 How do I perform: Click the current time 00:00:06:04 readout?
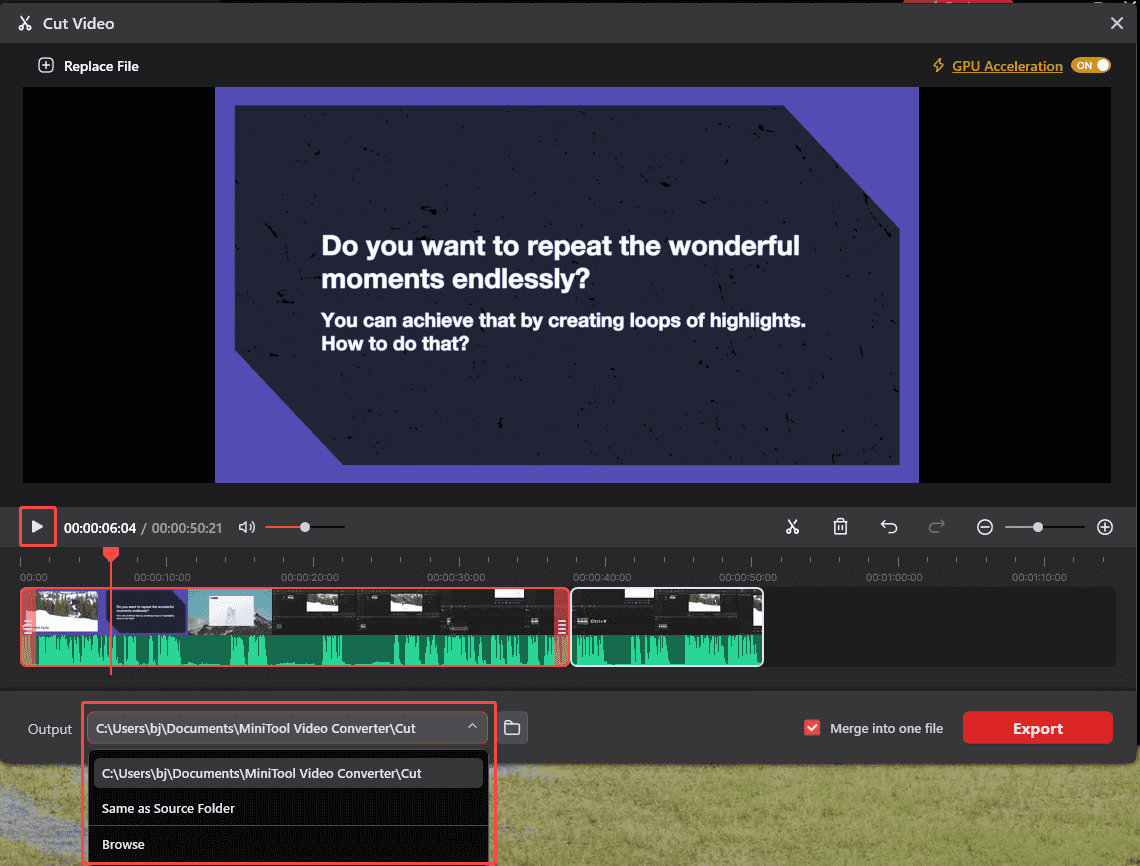coord(100,528)
